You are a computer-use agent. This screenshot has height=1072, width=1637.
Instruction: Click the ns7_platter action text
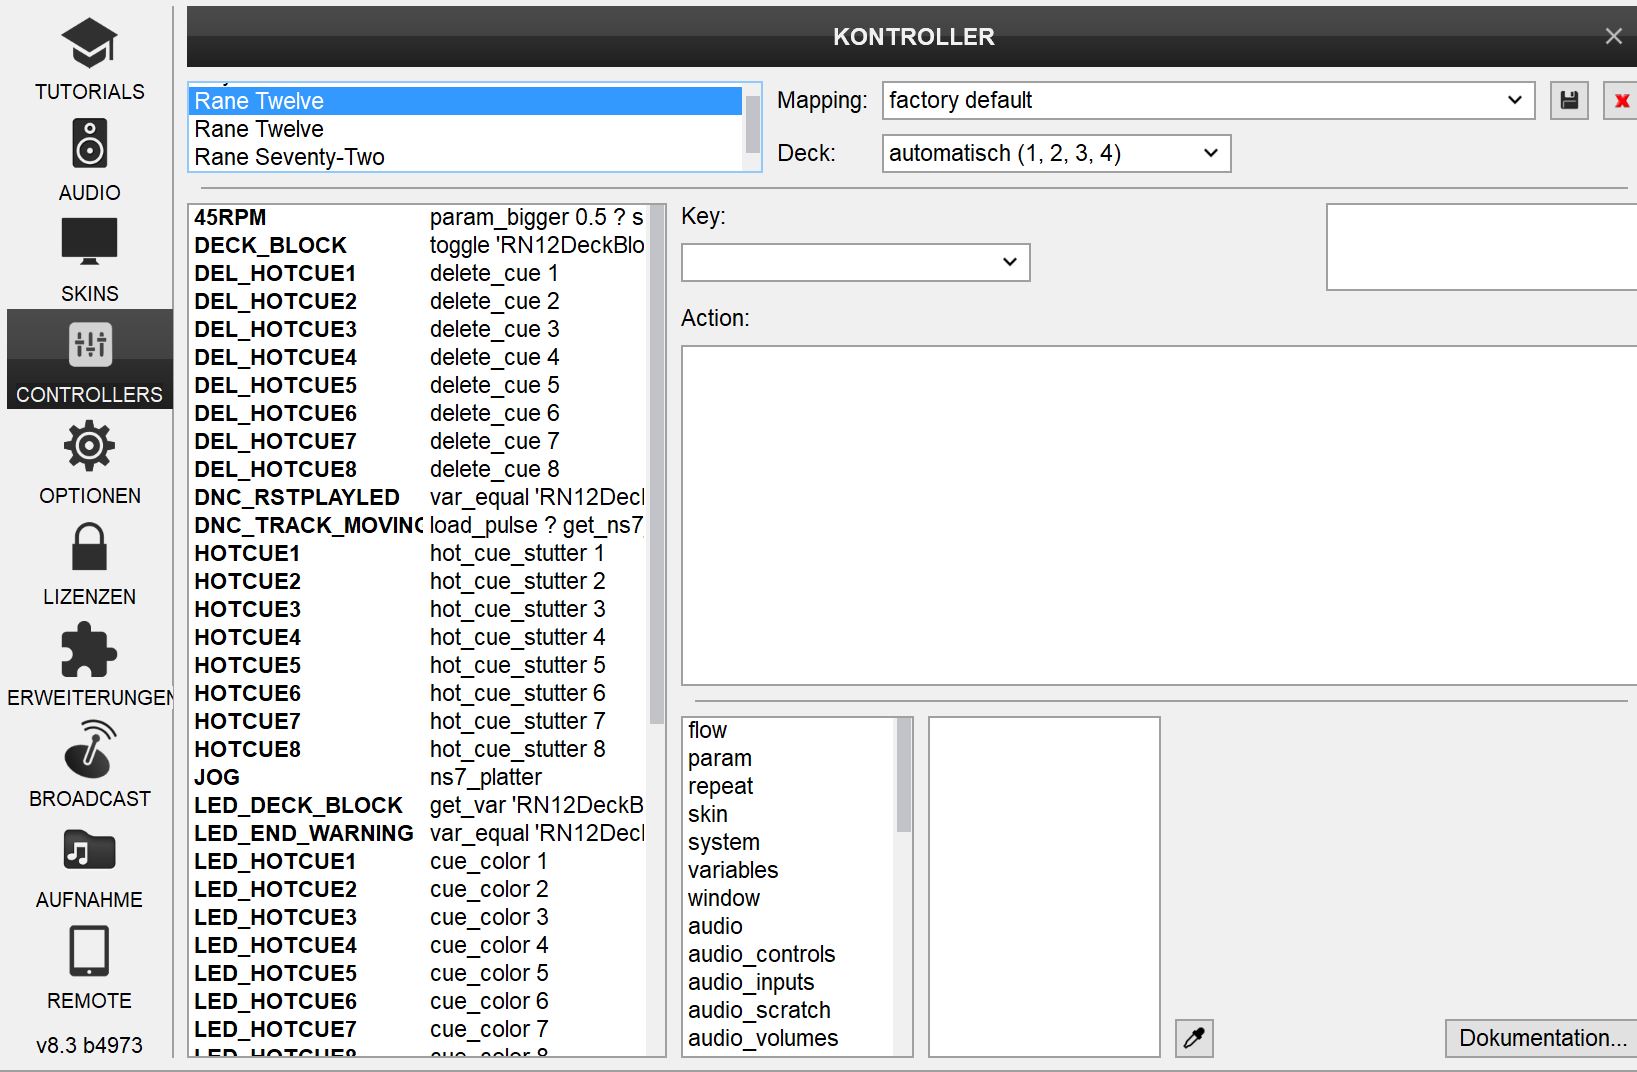tap(486, 777)
